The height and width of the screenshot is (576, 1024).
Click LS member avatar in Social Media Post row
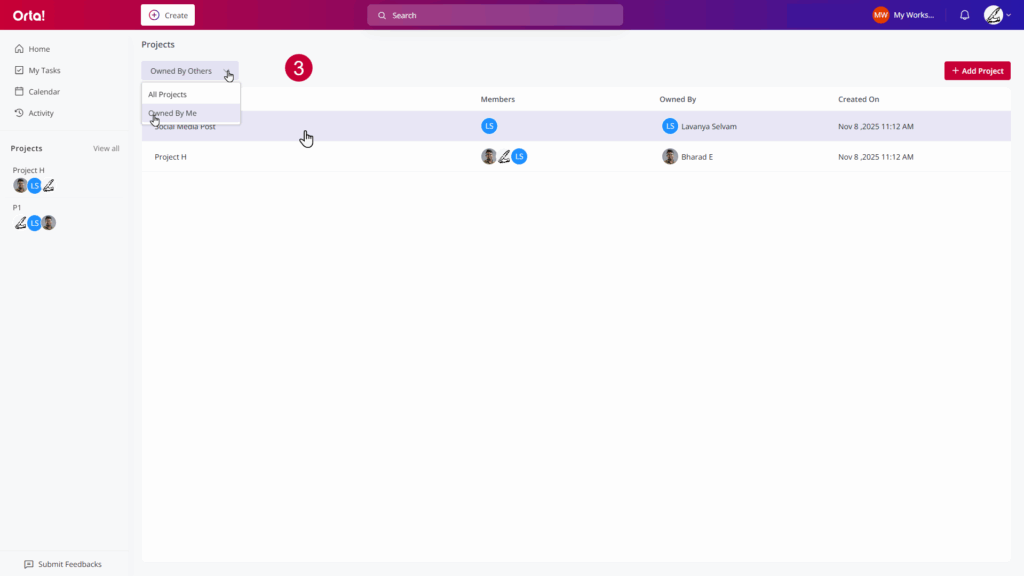(x=489, y=126)
